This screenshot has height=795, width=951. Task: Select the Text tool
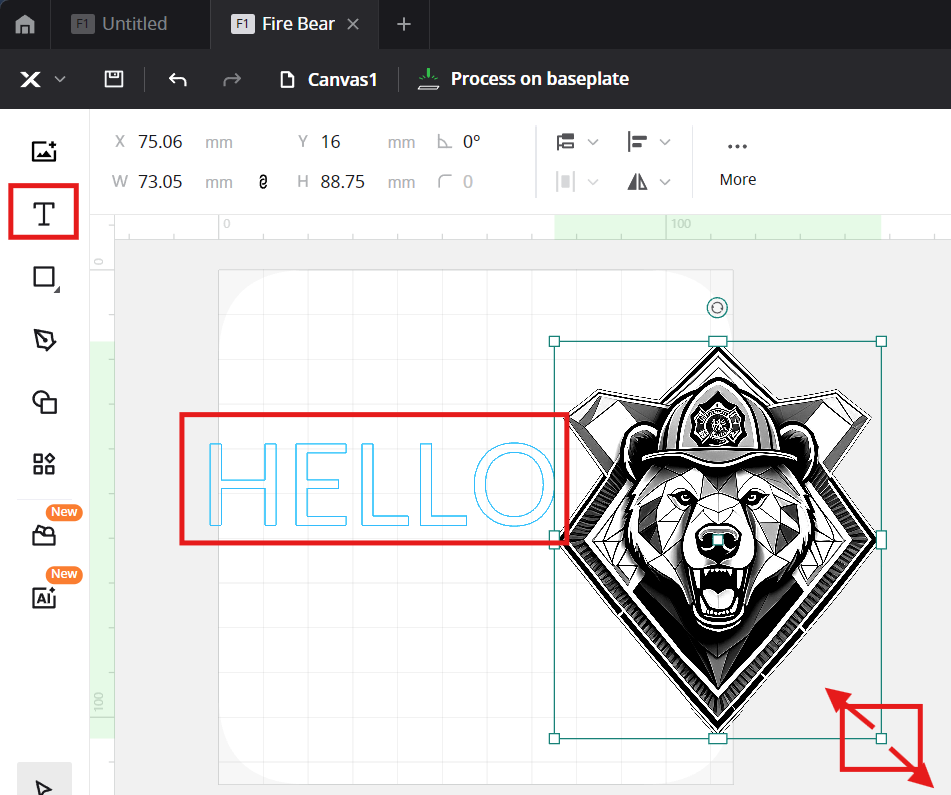(x=44, y=213)
